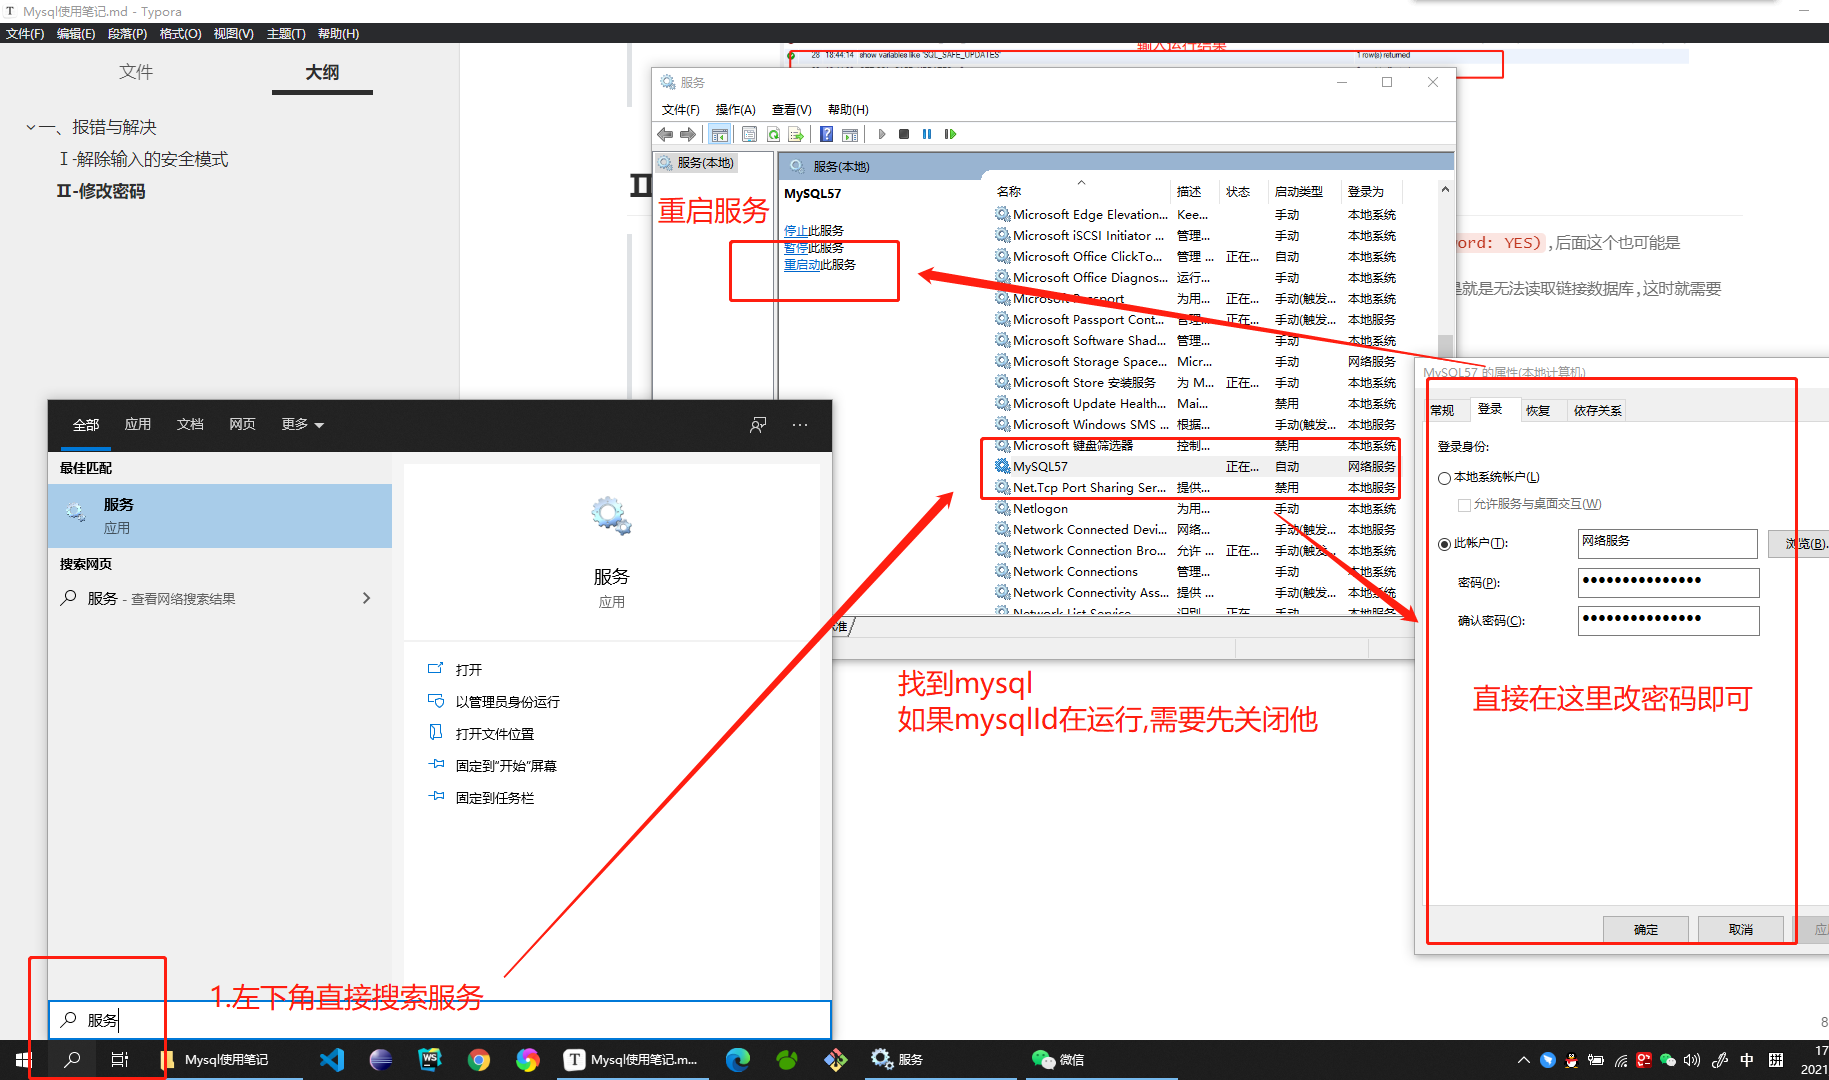Open the Help icon in Services toolbar
Viewport: 1829px width, 1080px height.
[x=827, y=134]
